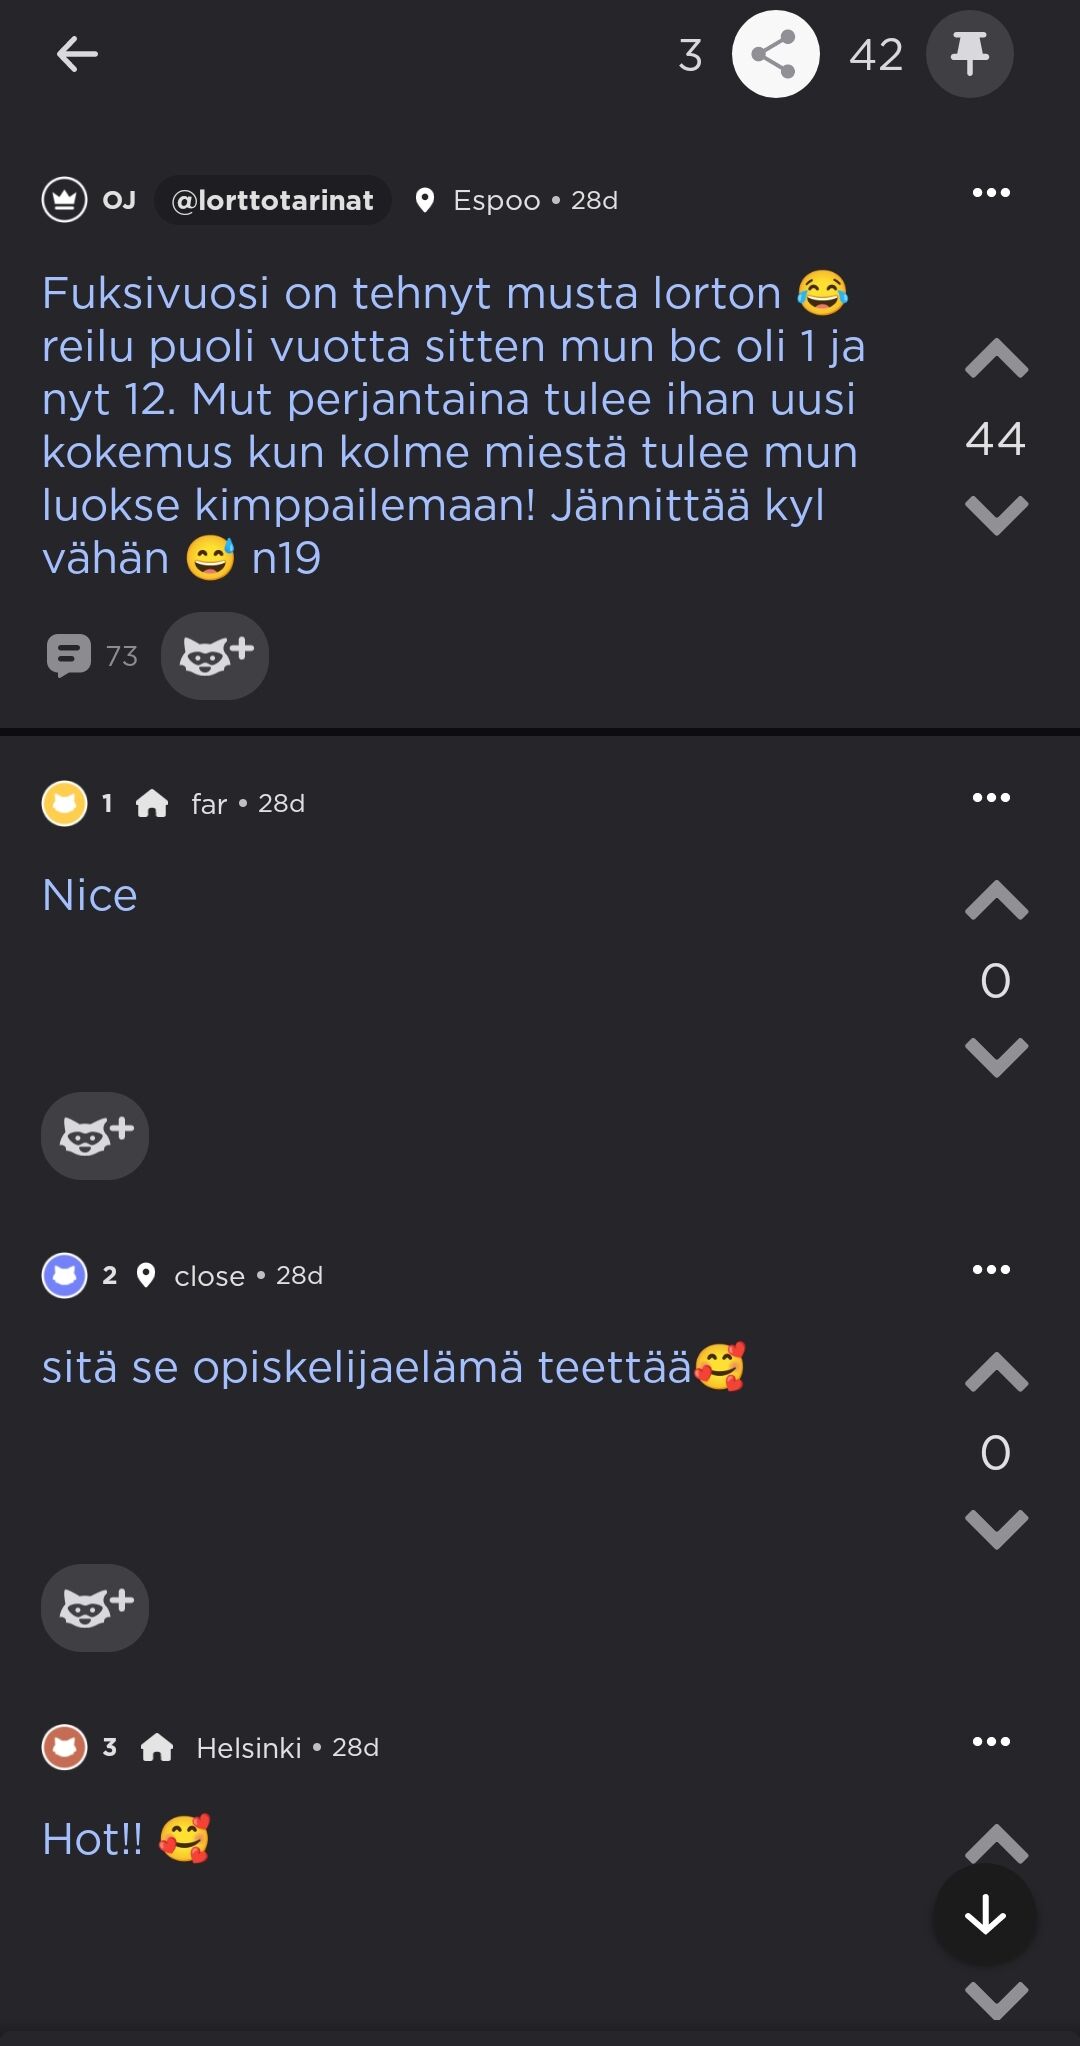
Task: Upvote the "sitä se opiskelijaelämä teettää" reply
Action: tap(996, 1373)
